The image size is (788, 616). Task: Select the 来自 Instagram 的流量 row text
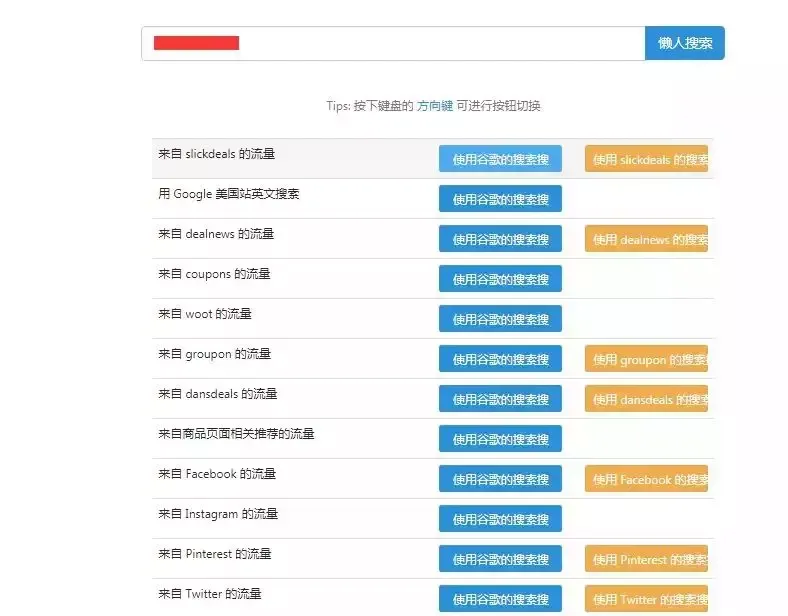pos(218,514)
